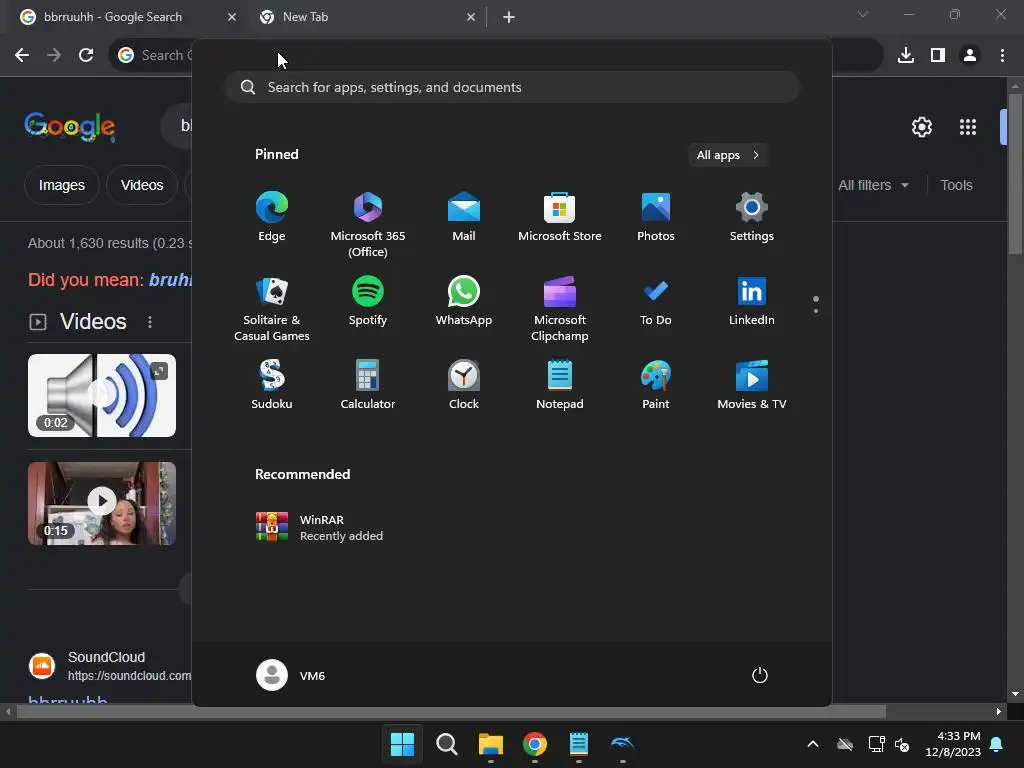Open the SoundCloud search result
Screen dimensions: 1024x768
pyautogui.click(x=68, y=703)
